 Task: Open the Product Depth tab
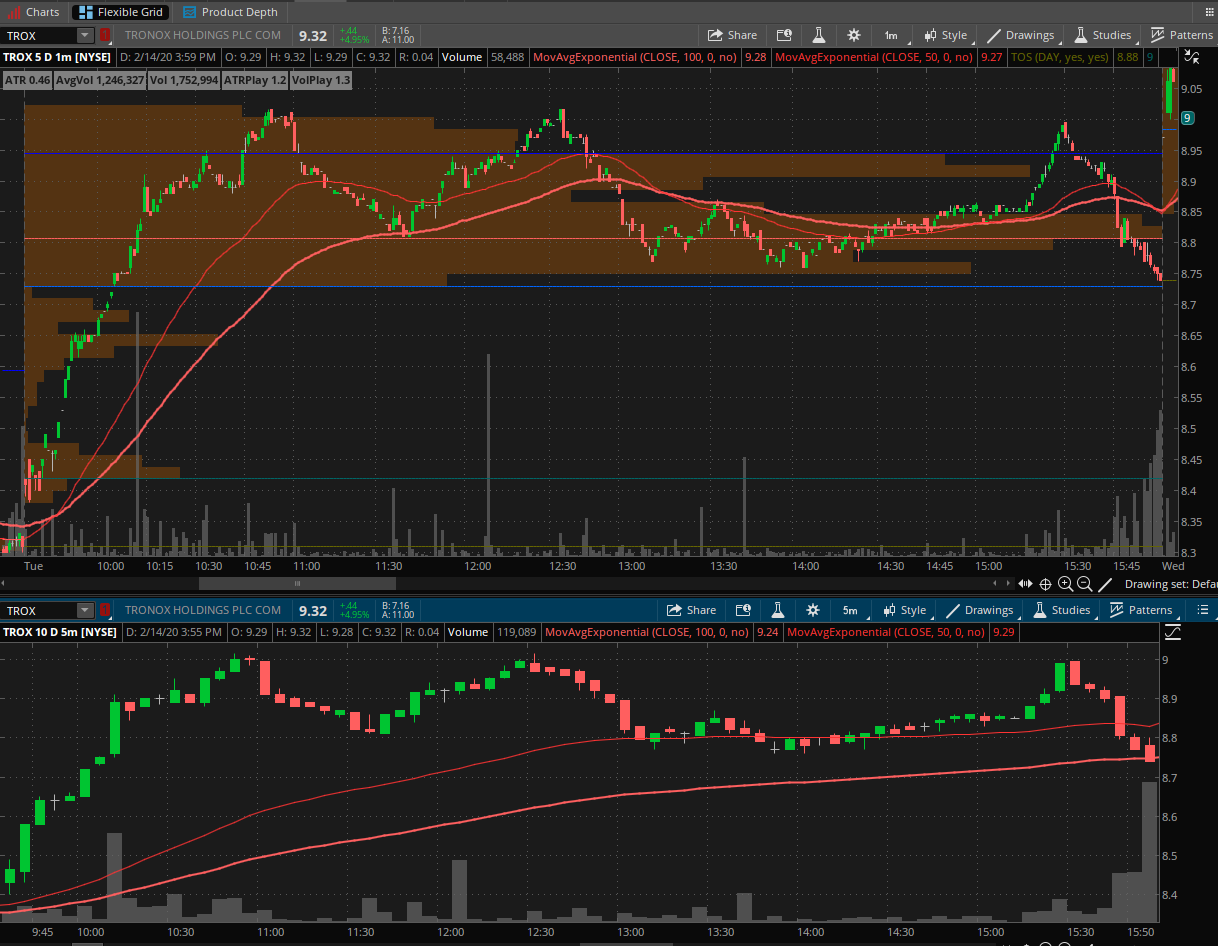pos(229,12)
